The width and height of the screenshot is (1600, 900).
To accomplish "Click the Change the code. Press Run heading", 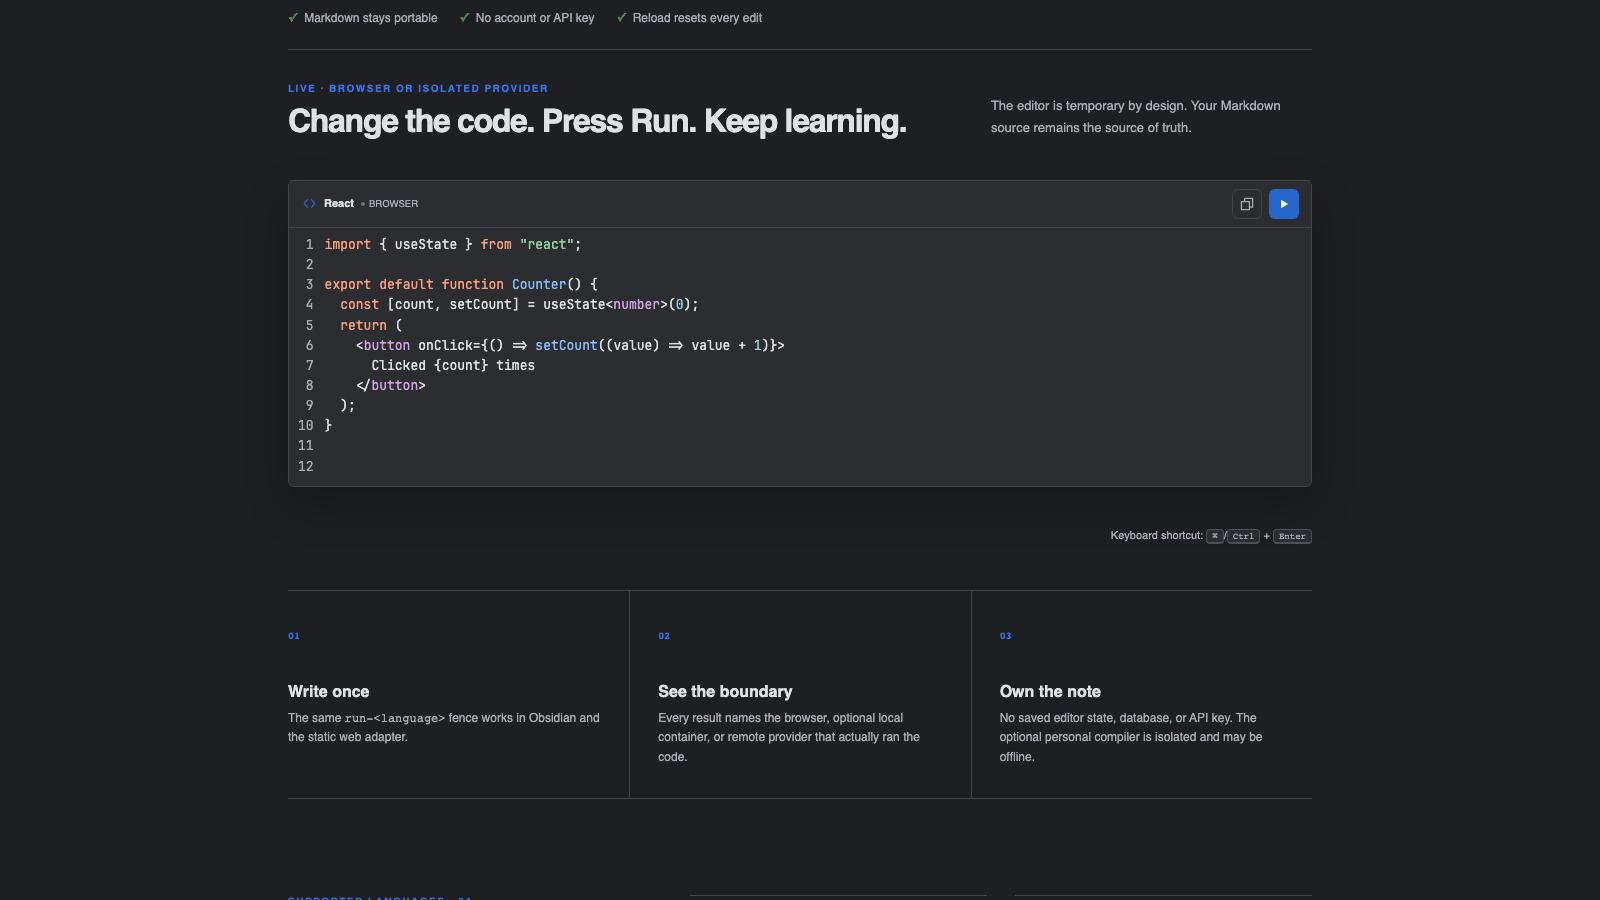I will point(597,121).
